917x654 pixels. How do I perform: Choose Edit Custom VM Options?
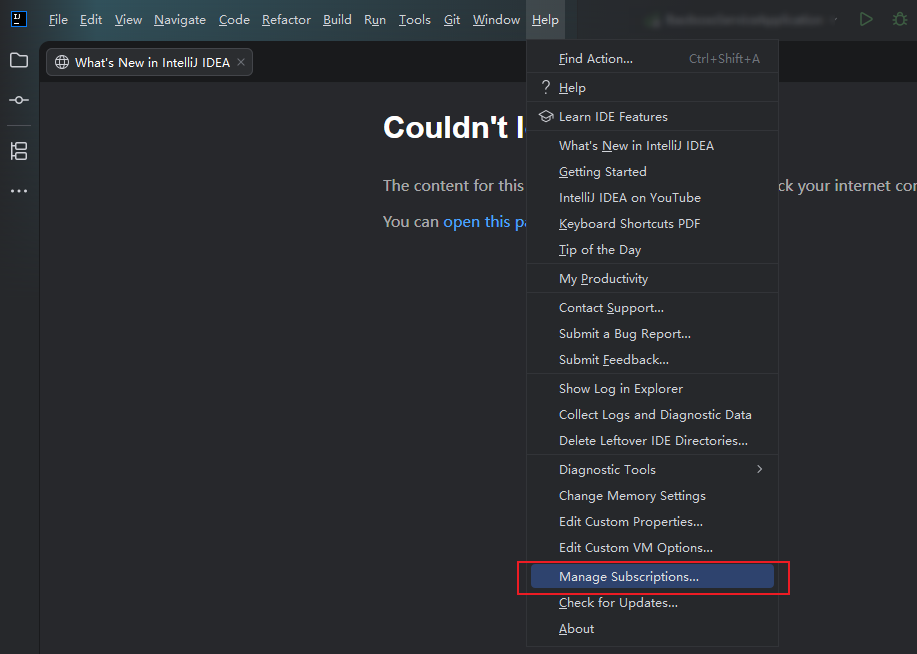point(652,548)
